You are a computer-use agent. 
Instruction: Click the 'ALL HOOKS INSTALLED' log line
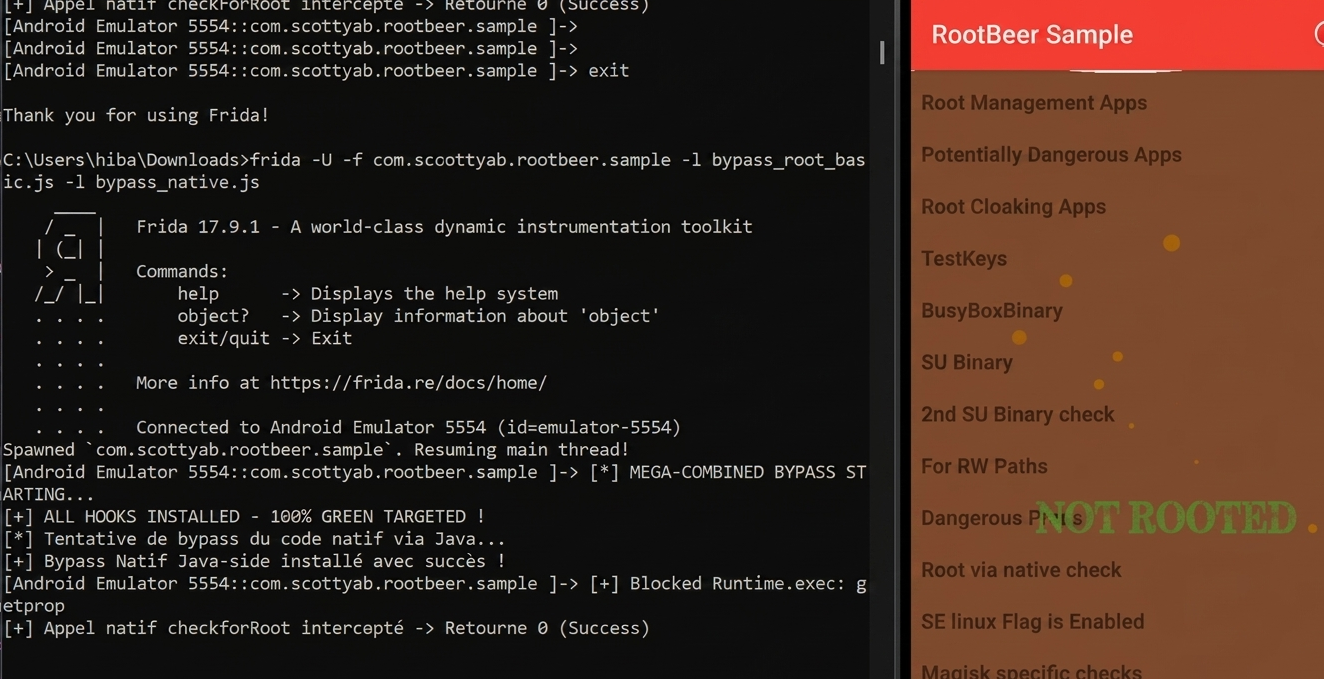(x=244, y=517)
